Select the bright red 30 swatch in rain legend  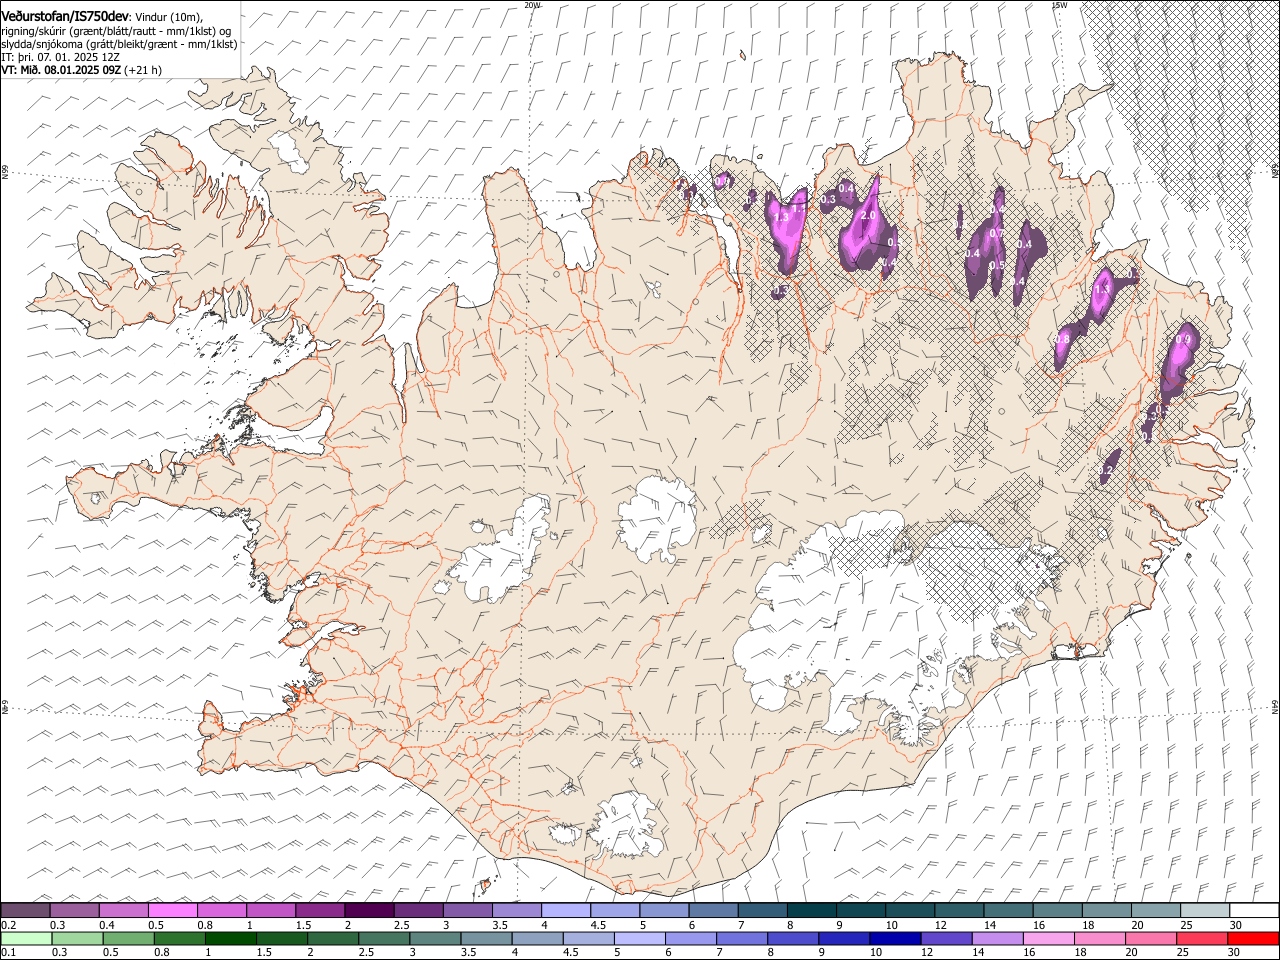1253,938
